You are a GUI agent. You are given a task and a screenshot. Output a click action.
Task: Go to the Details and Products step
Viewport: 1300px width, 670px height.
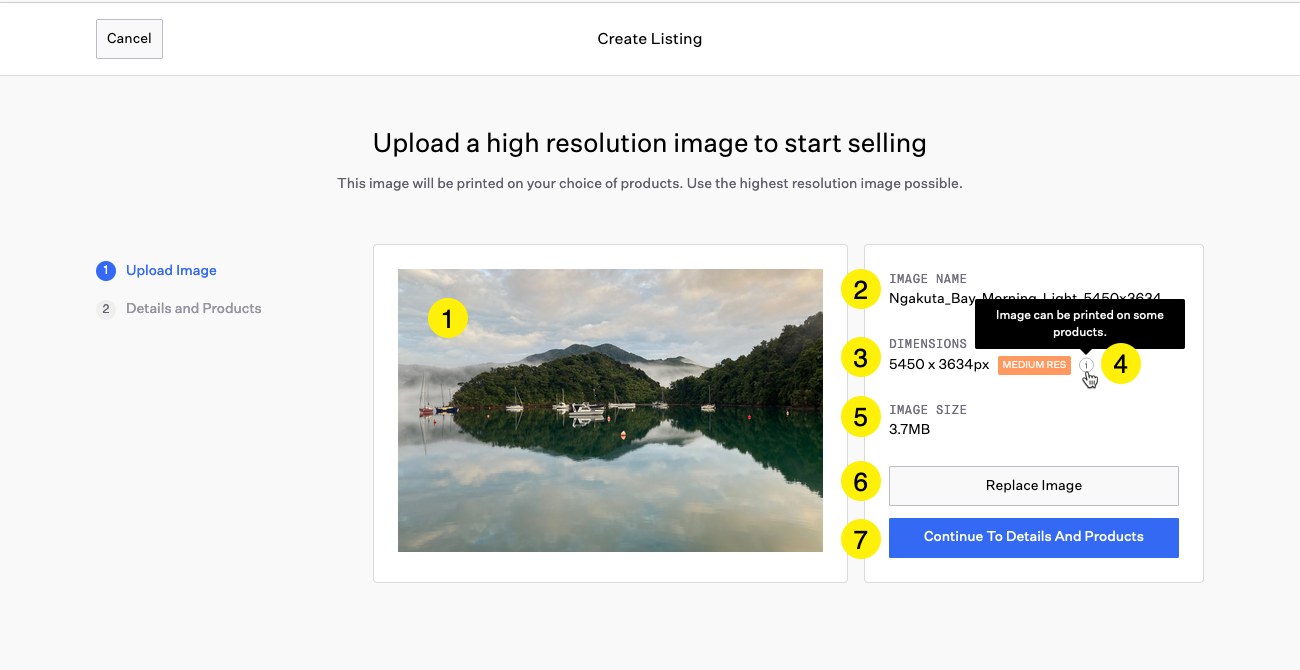click(193, 309)
